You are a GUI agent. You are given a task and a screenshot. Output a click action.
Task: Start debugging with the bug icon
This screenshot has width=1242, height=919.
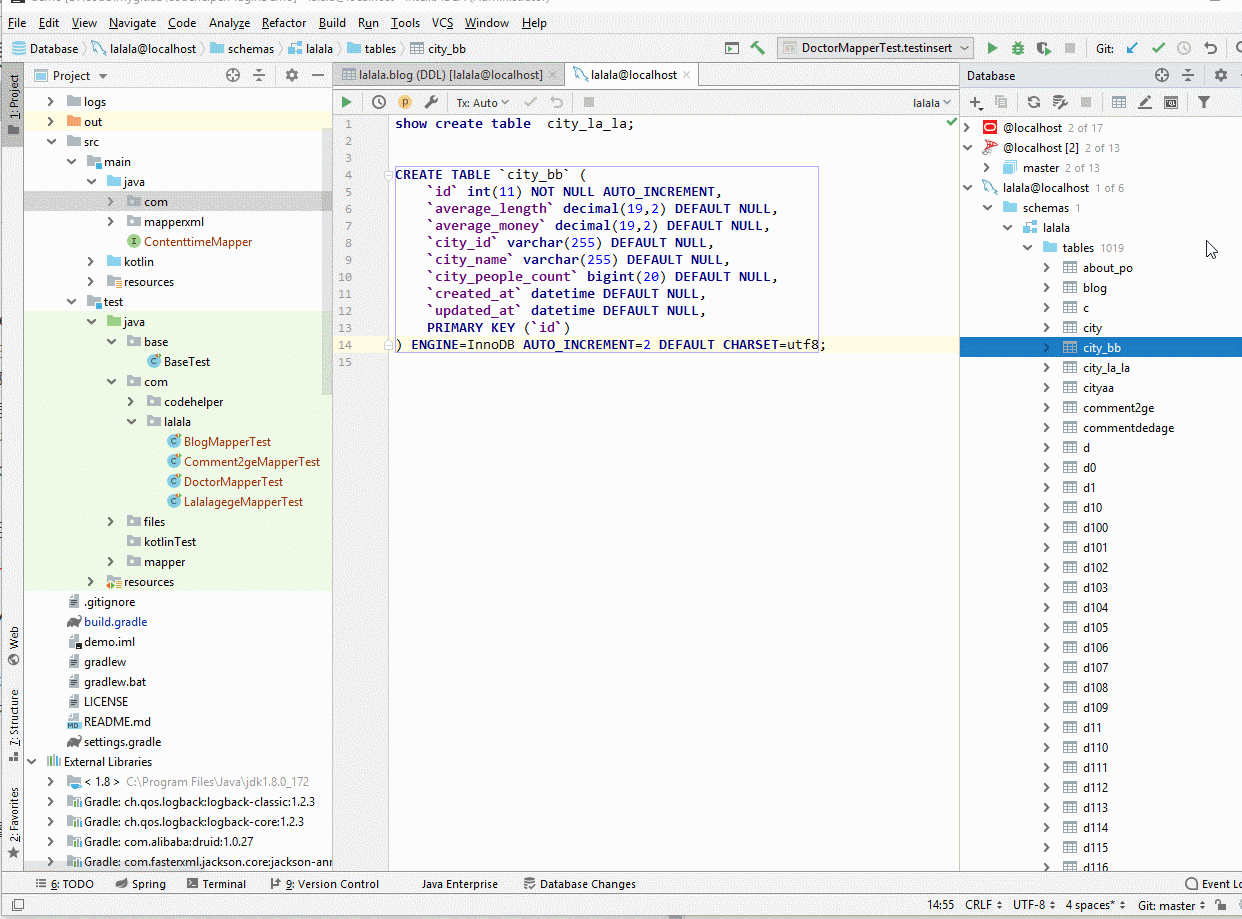coord(1019,47)
